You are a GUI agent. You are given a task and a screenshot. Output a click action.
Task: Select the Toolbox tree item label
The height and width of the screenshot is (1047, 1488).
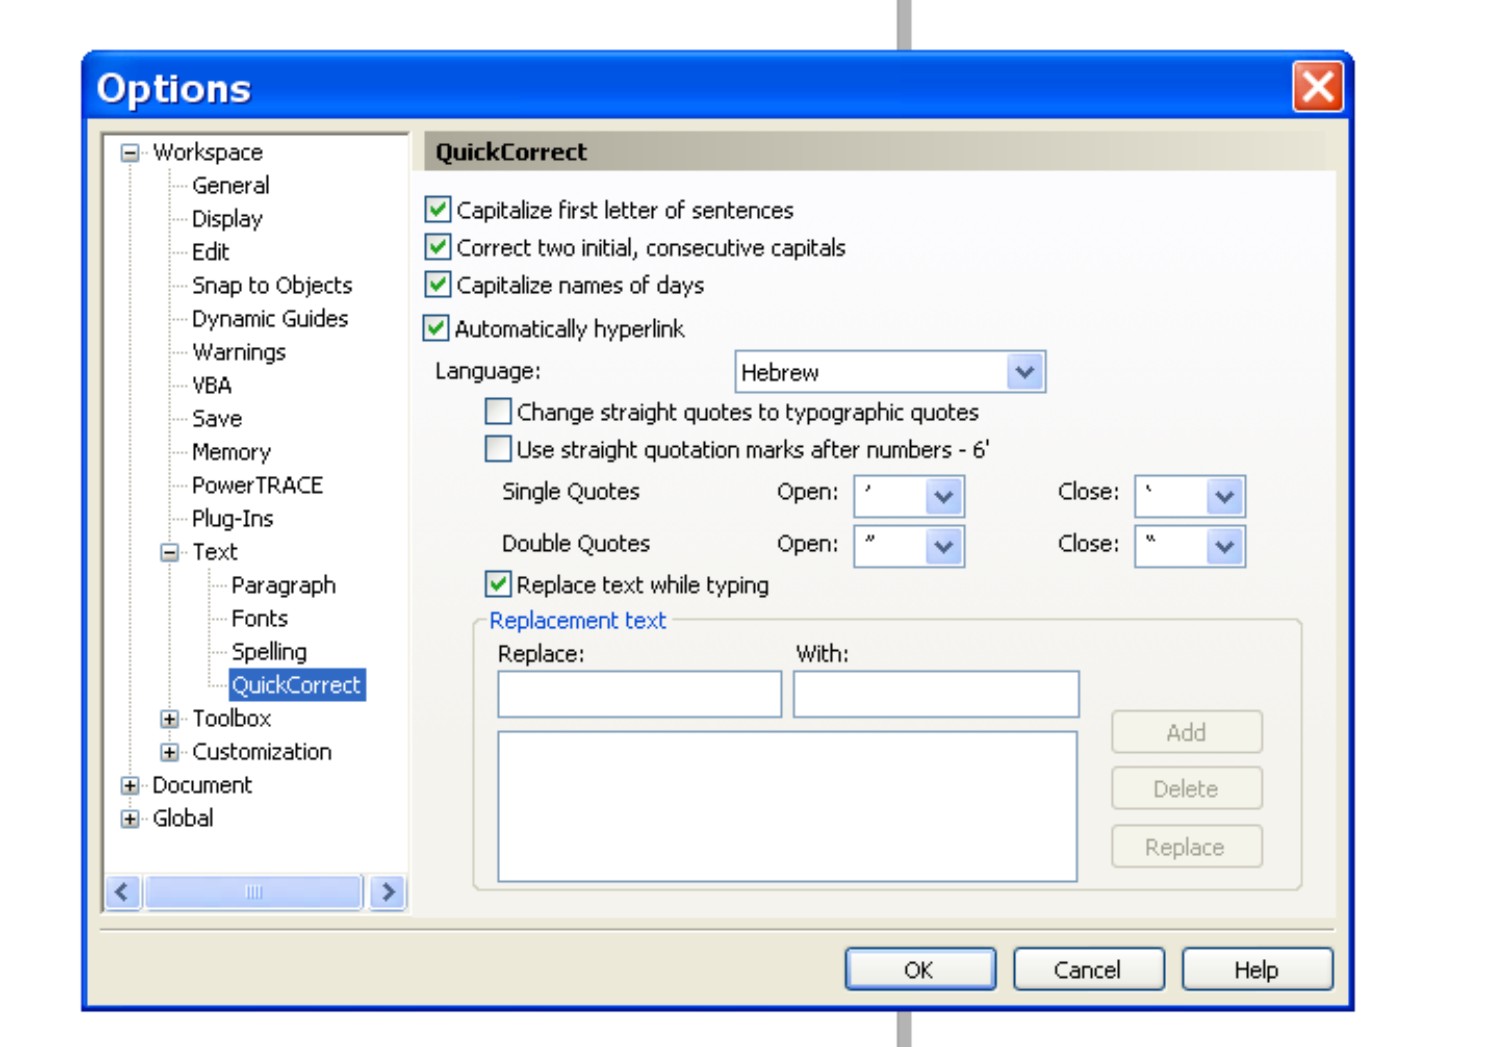pos(232,718)
